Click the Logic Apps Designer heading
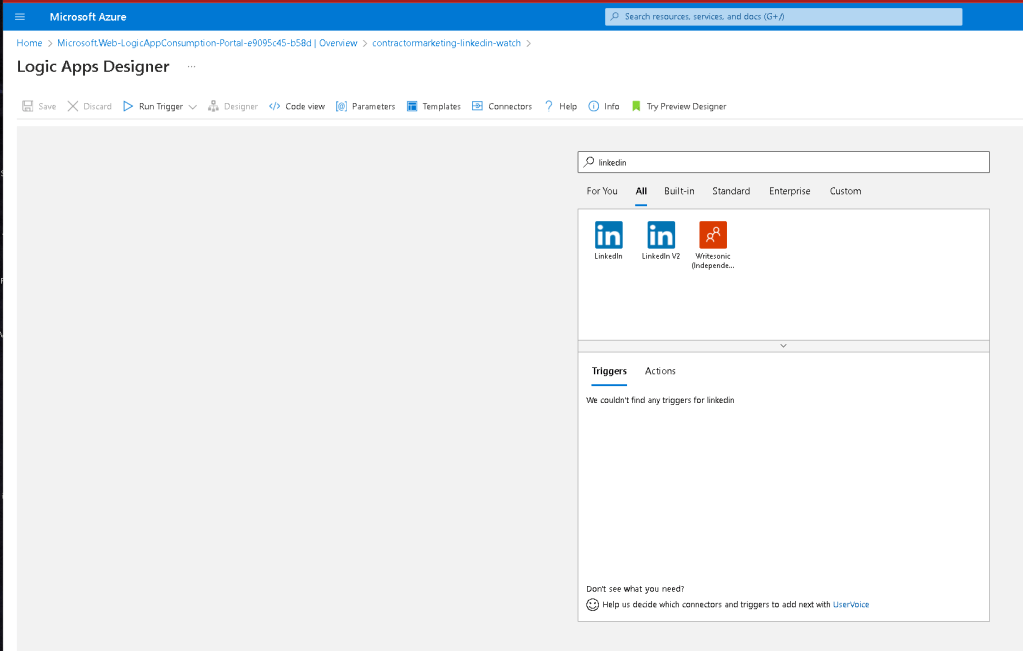Viewport: 1023px width, 651px height. click(93, 67)
